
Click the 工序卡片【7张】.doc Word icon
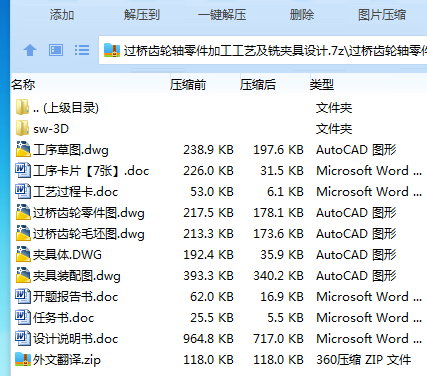(x=23, y=170)
